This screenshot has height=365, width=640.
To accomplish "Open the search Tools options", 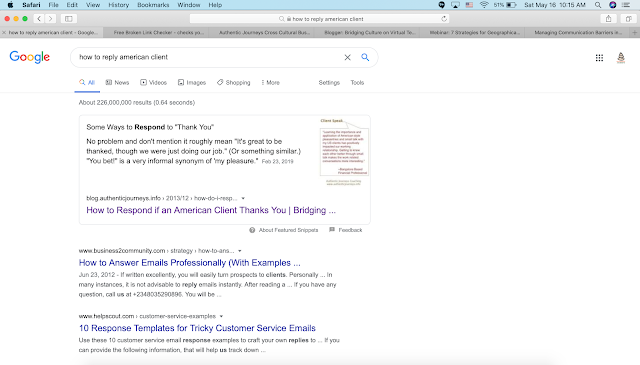I will click(357, 82).
